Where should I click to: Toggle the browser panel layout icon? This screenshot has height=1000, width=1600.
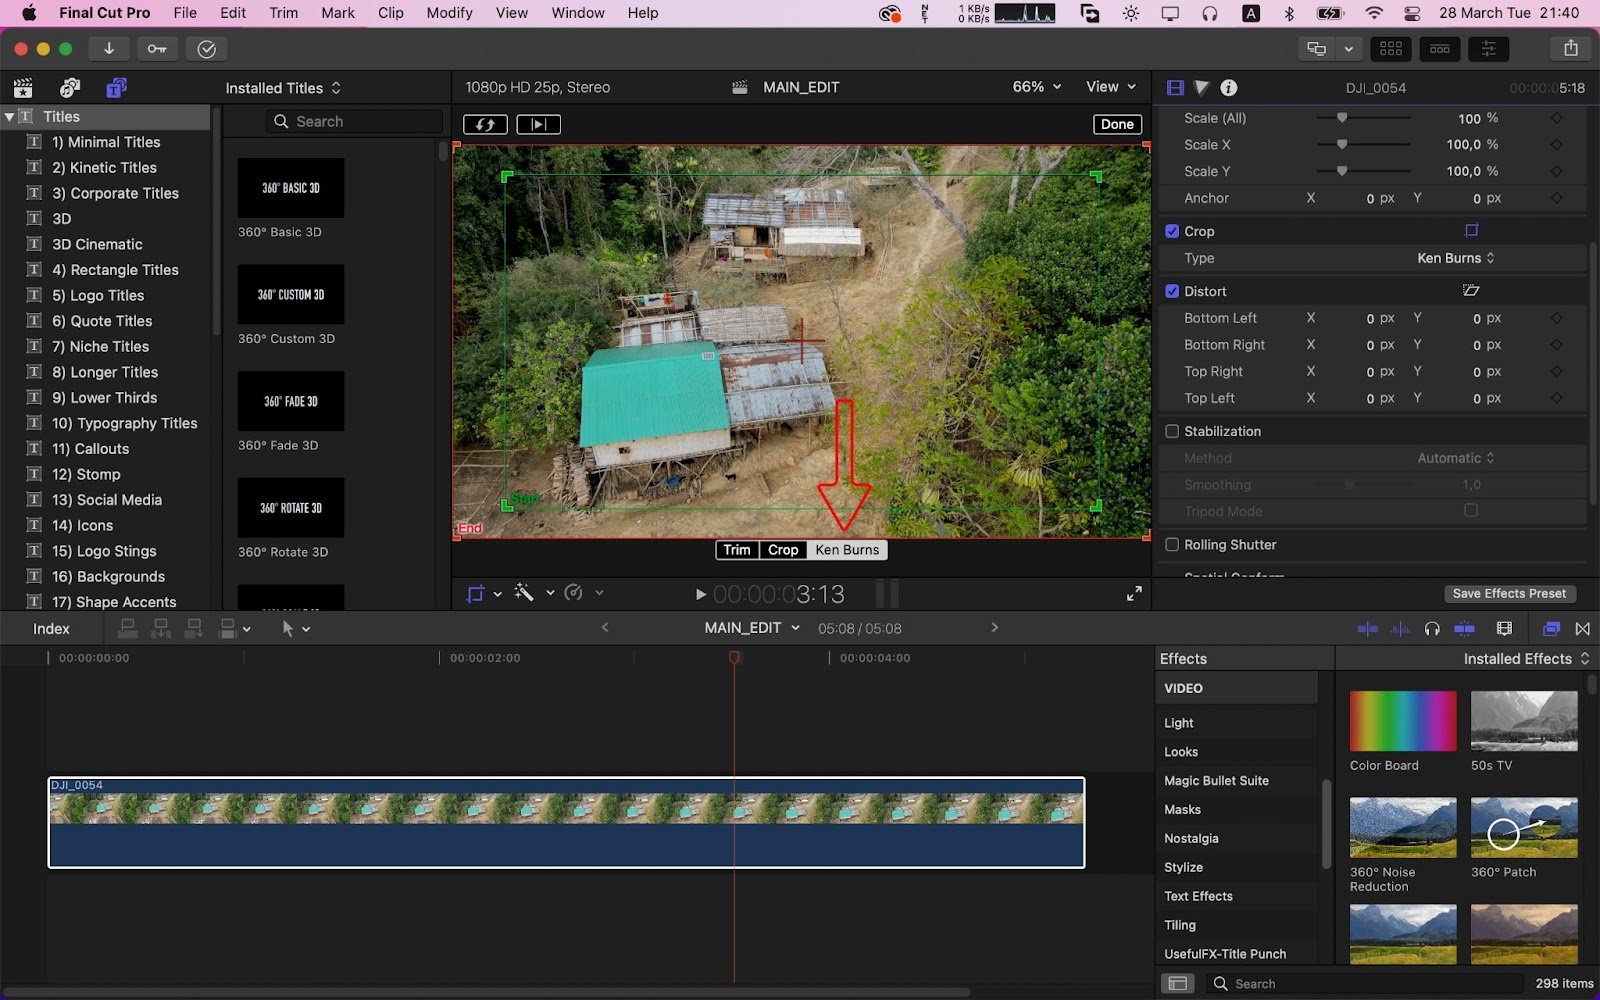1391,49
